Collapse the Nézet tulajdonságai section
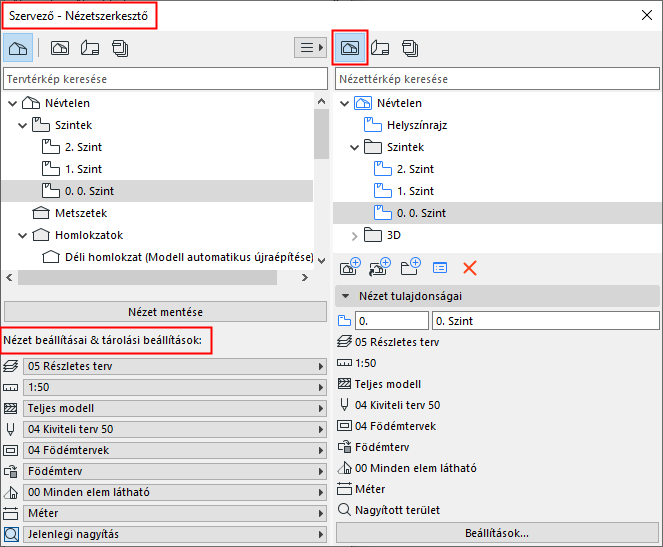The image size is (663, 547). 345,296
